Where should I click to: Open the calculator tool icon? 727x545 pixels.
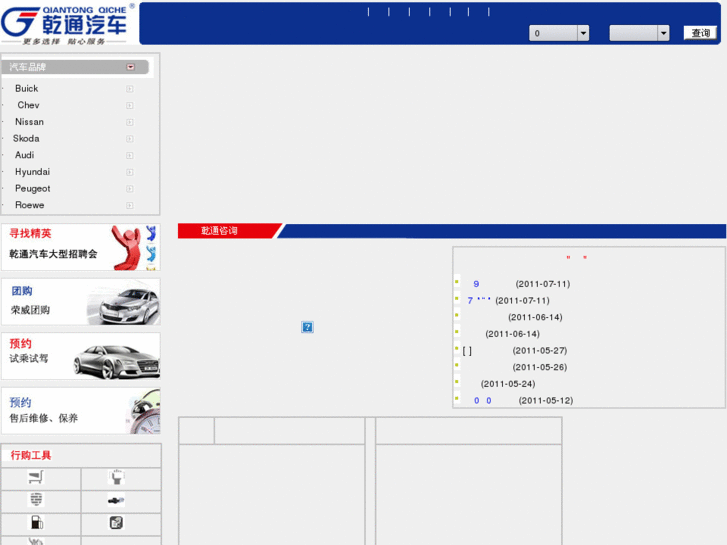(116, 523)
